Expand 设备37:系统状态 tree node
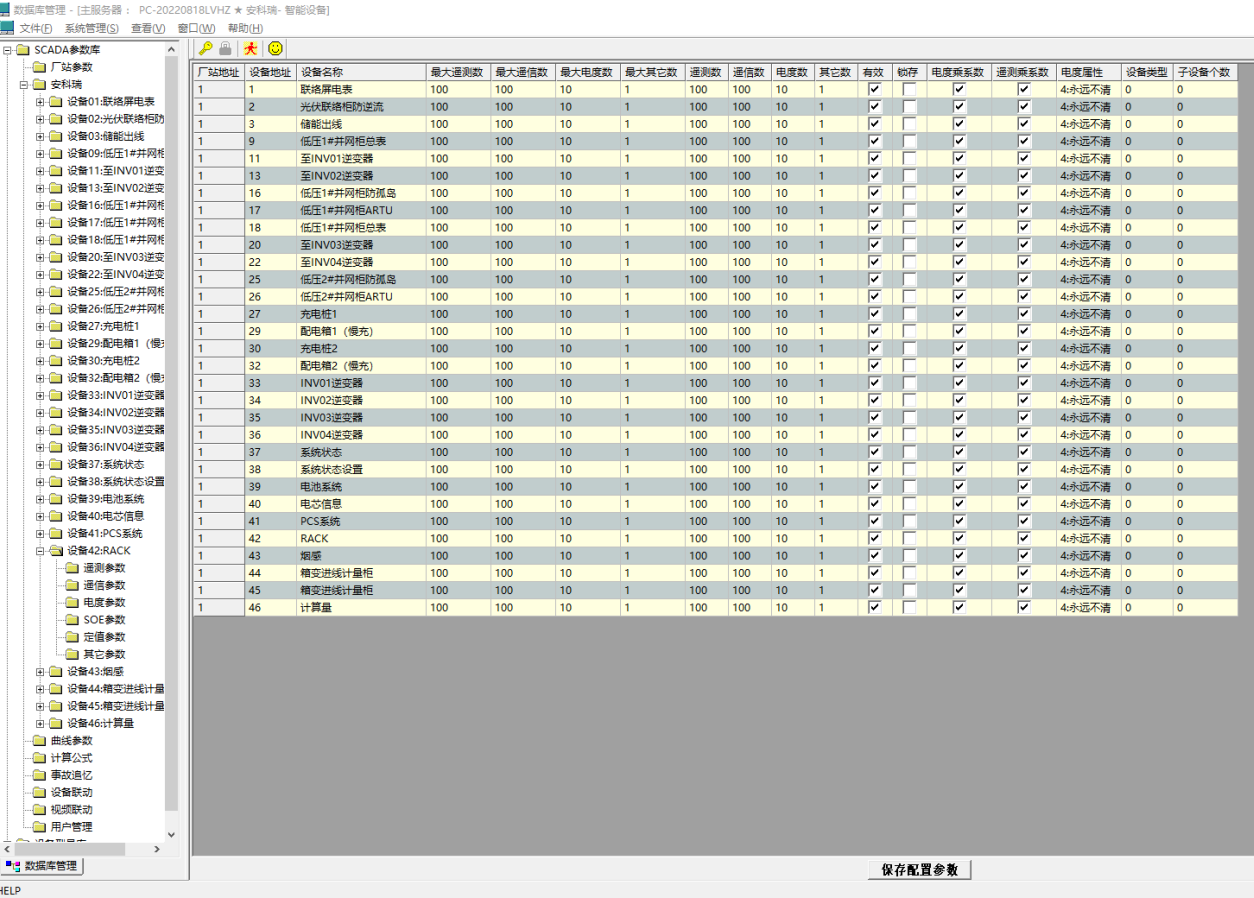The height and width of the screenshot is (898, 1254). point(40,465)
